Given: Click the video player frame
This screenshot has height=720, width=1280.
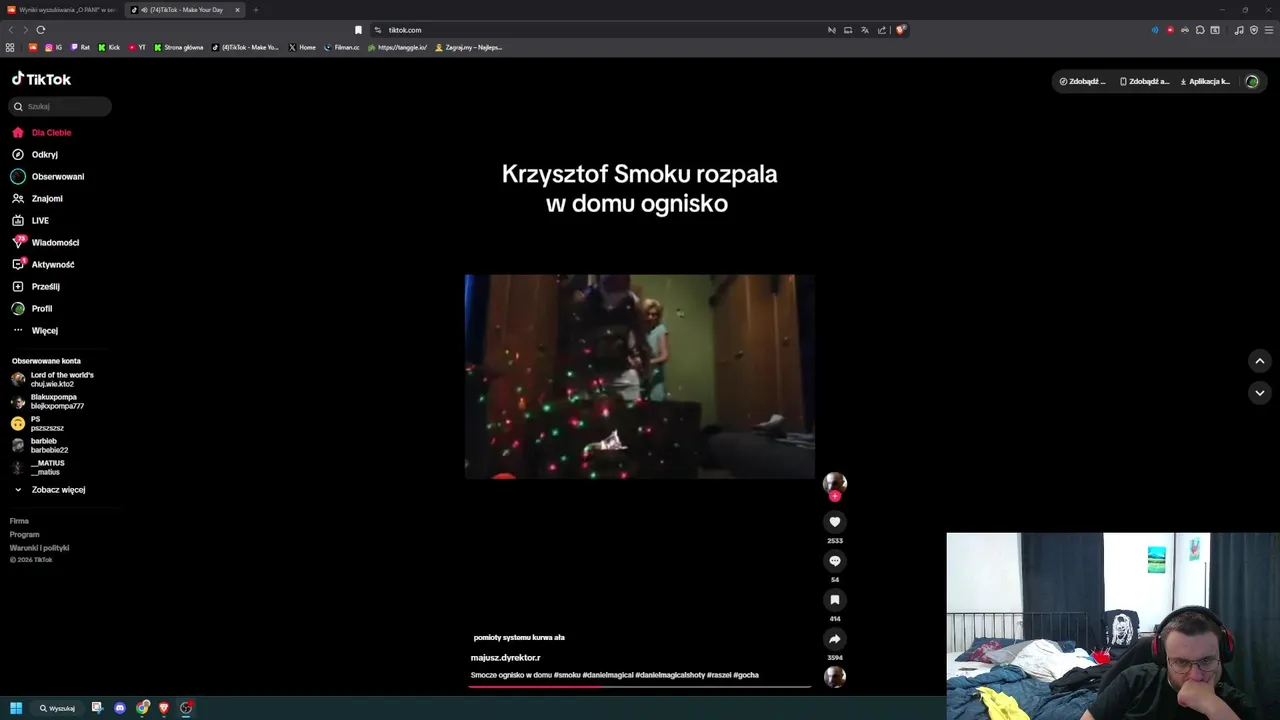Looking at the screenshot, I should (x=639, y=377).
